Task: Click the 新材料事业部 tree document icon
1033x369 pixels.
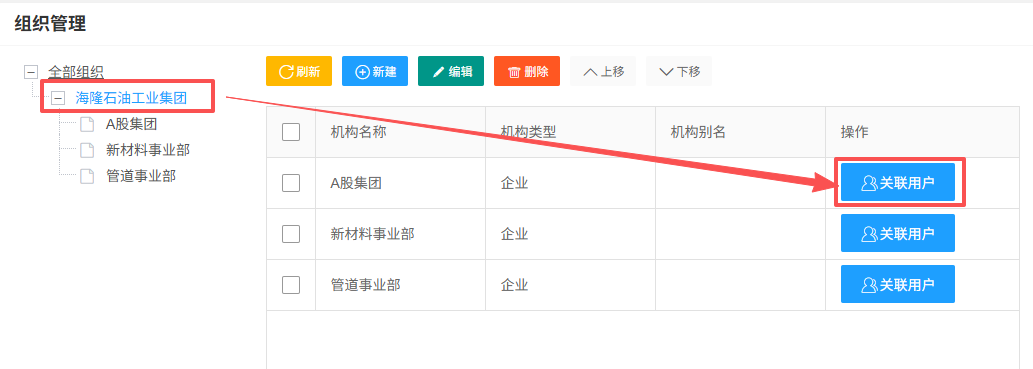Action: 87,150
